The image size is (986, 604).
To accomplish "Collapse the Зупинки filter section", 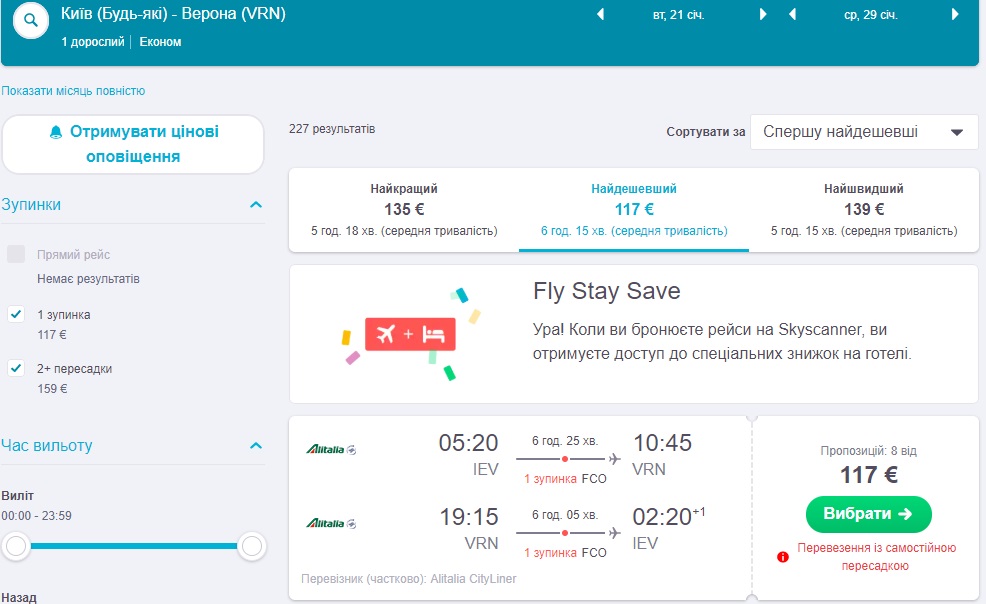I will tap(256, 205).
